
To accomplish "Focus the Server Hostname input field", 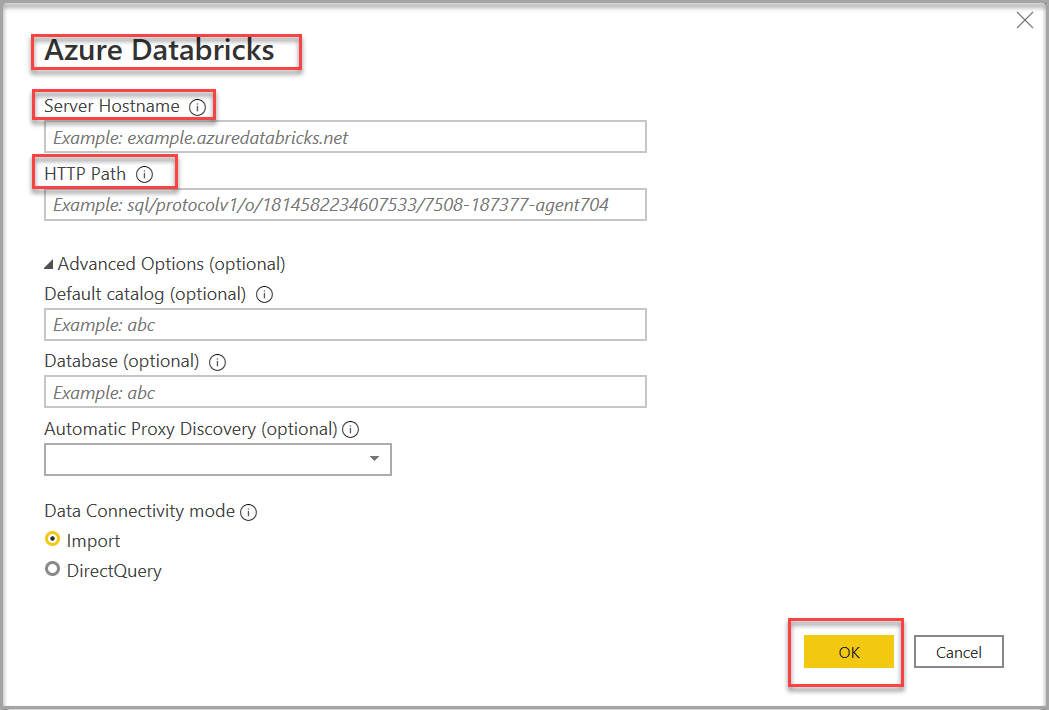I will tap(345, 137).
